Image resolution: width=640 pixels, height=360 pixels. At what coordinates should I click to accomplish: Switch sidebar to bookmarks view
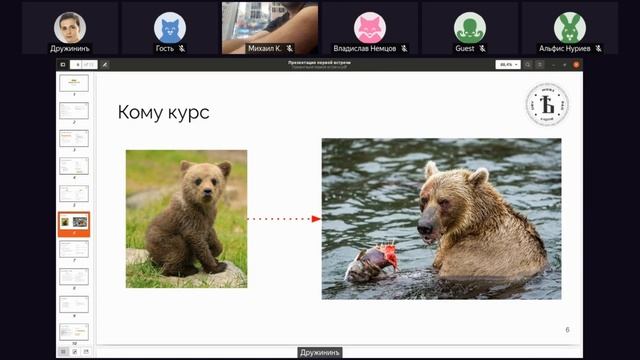point(86,351)
